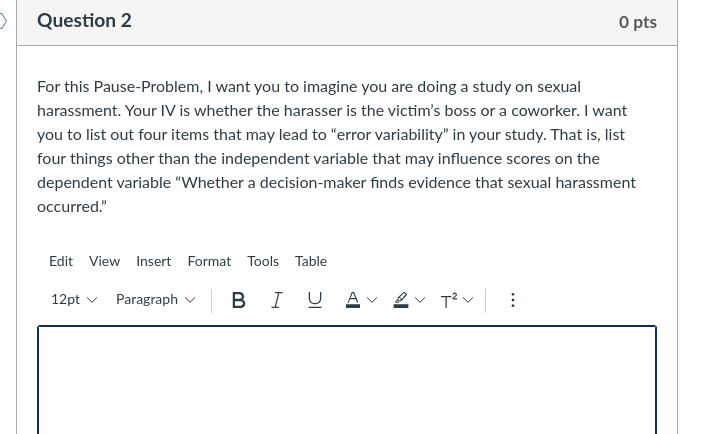Open the View menu
The width and height of the screenshot is (714, 434).
coord(104,261)
